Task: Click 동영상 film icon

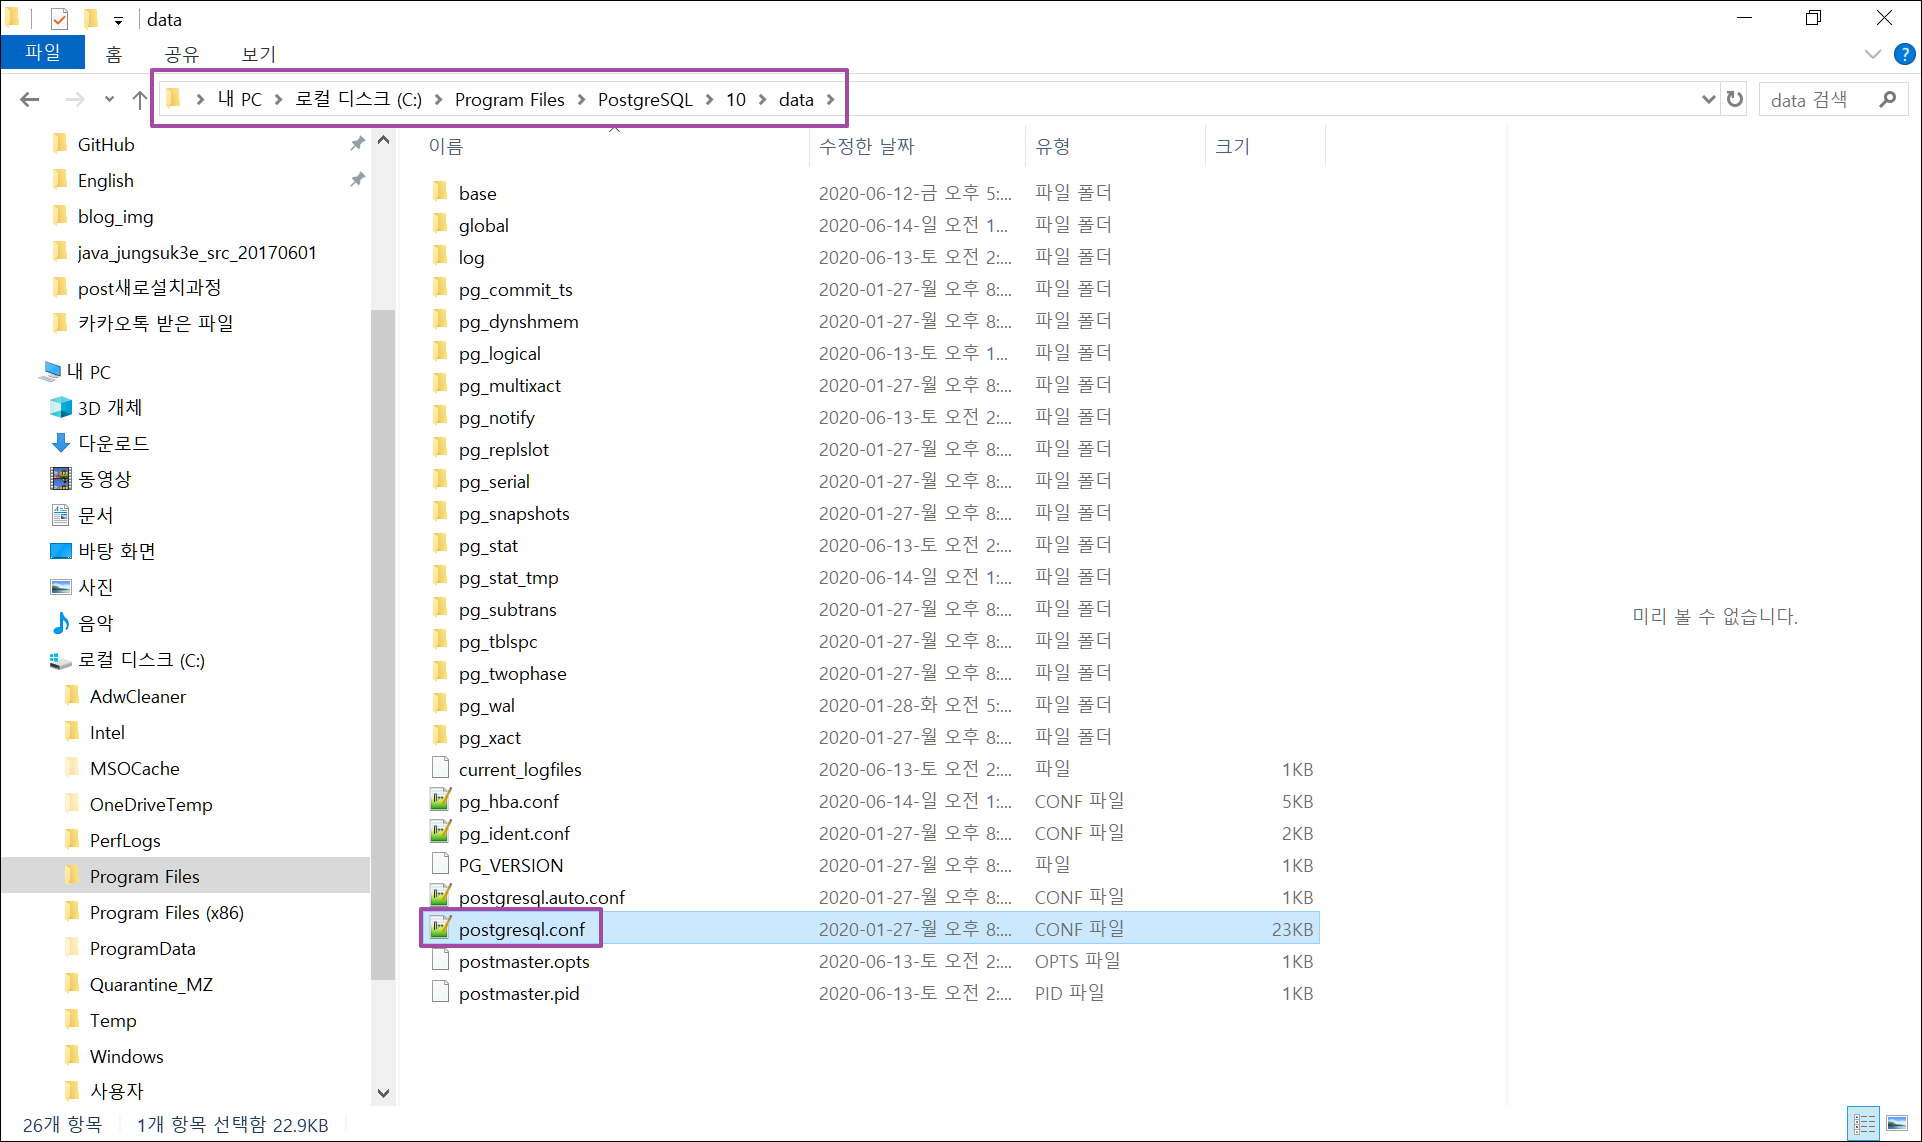Action: click(61, 479)
